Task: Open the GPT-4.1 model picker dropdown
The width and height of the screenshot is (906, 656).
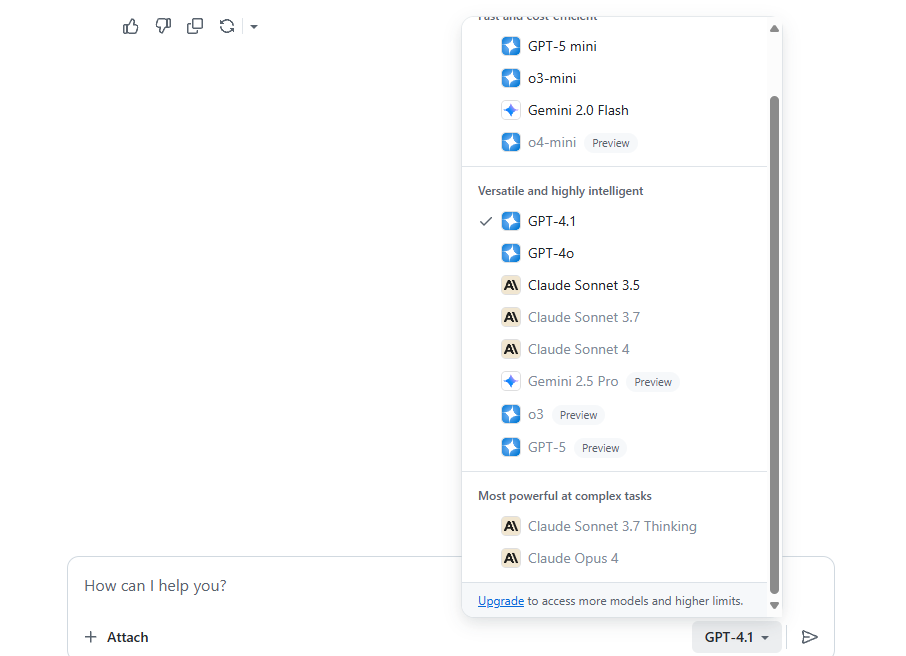Action: point(737,637)
